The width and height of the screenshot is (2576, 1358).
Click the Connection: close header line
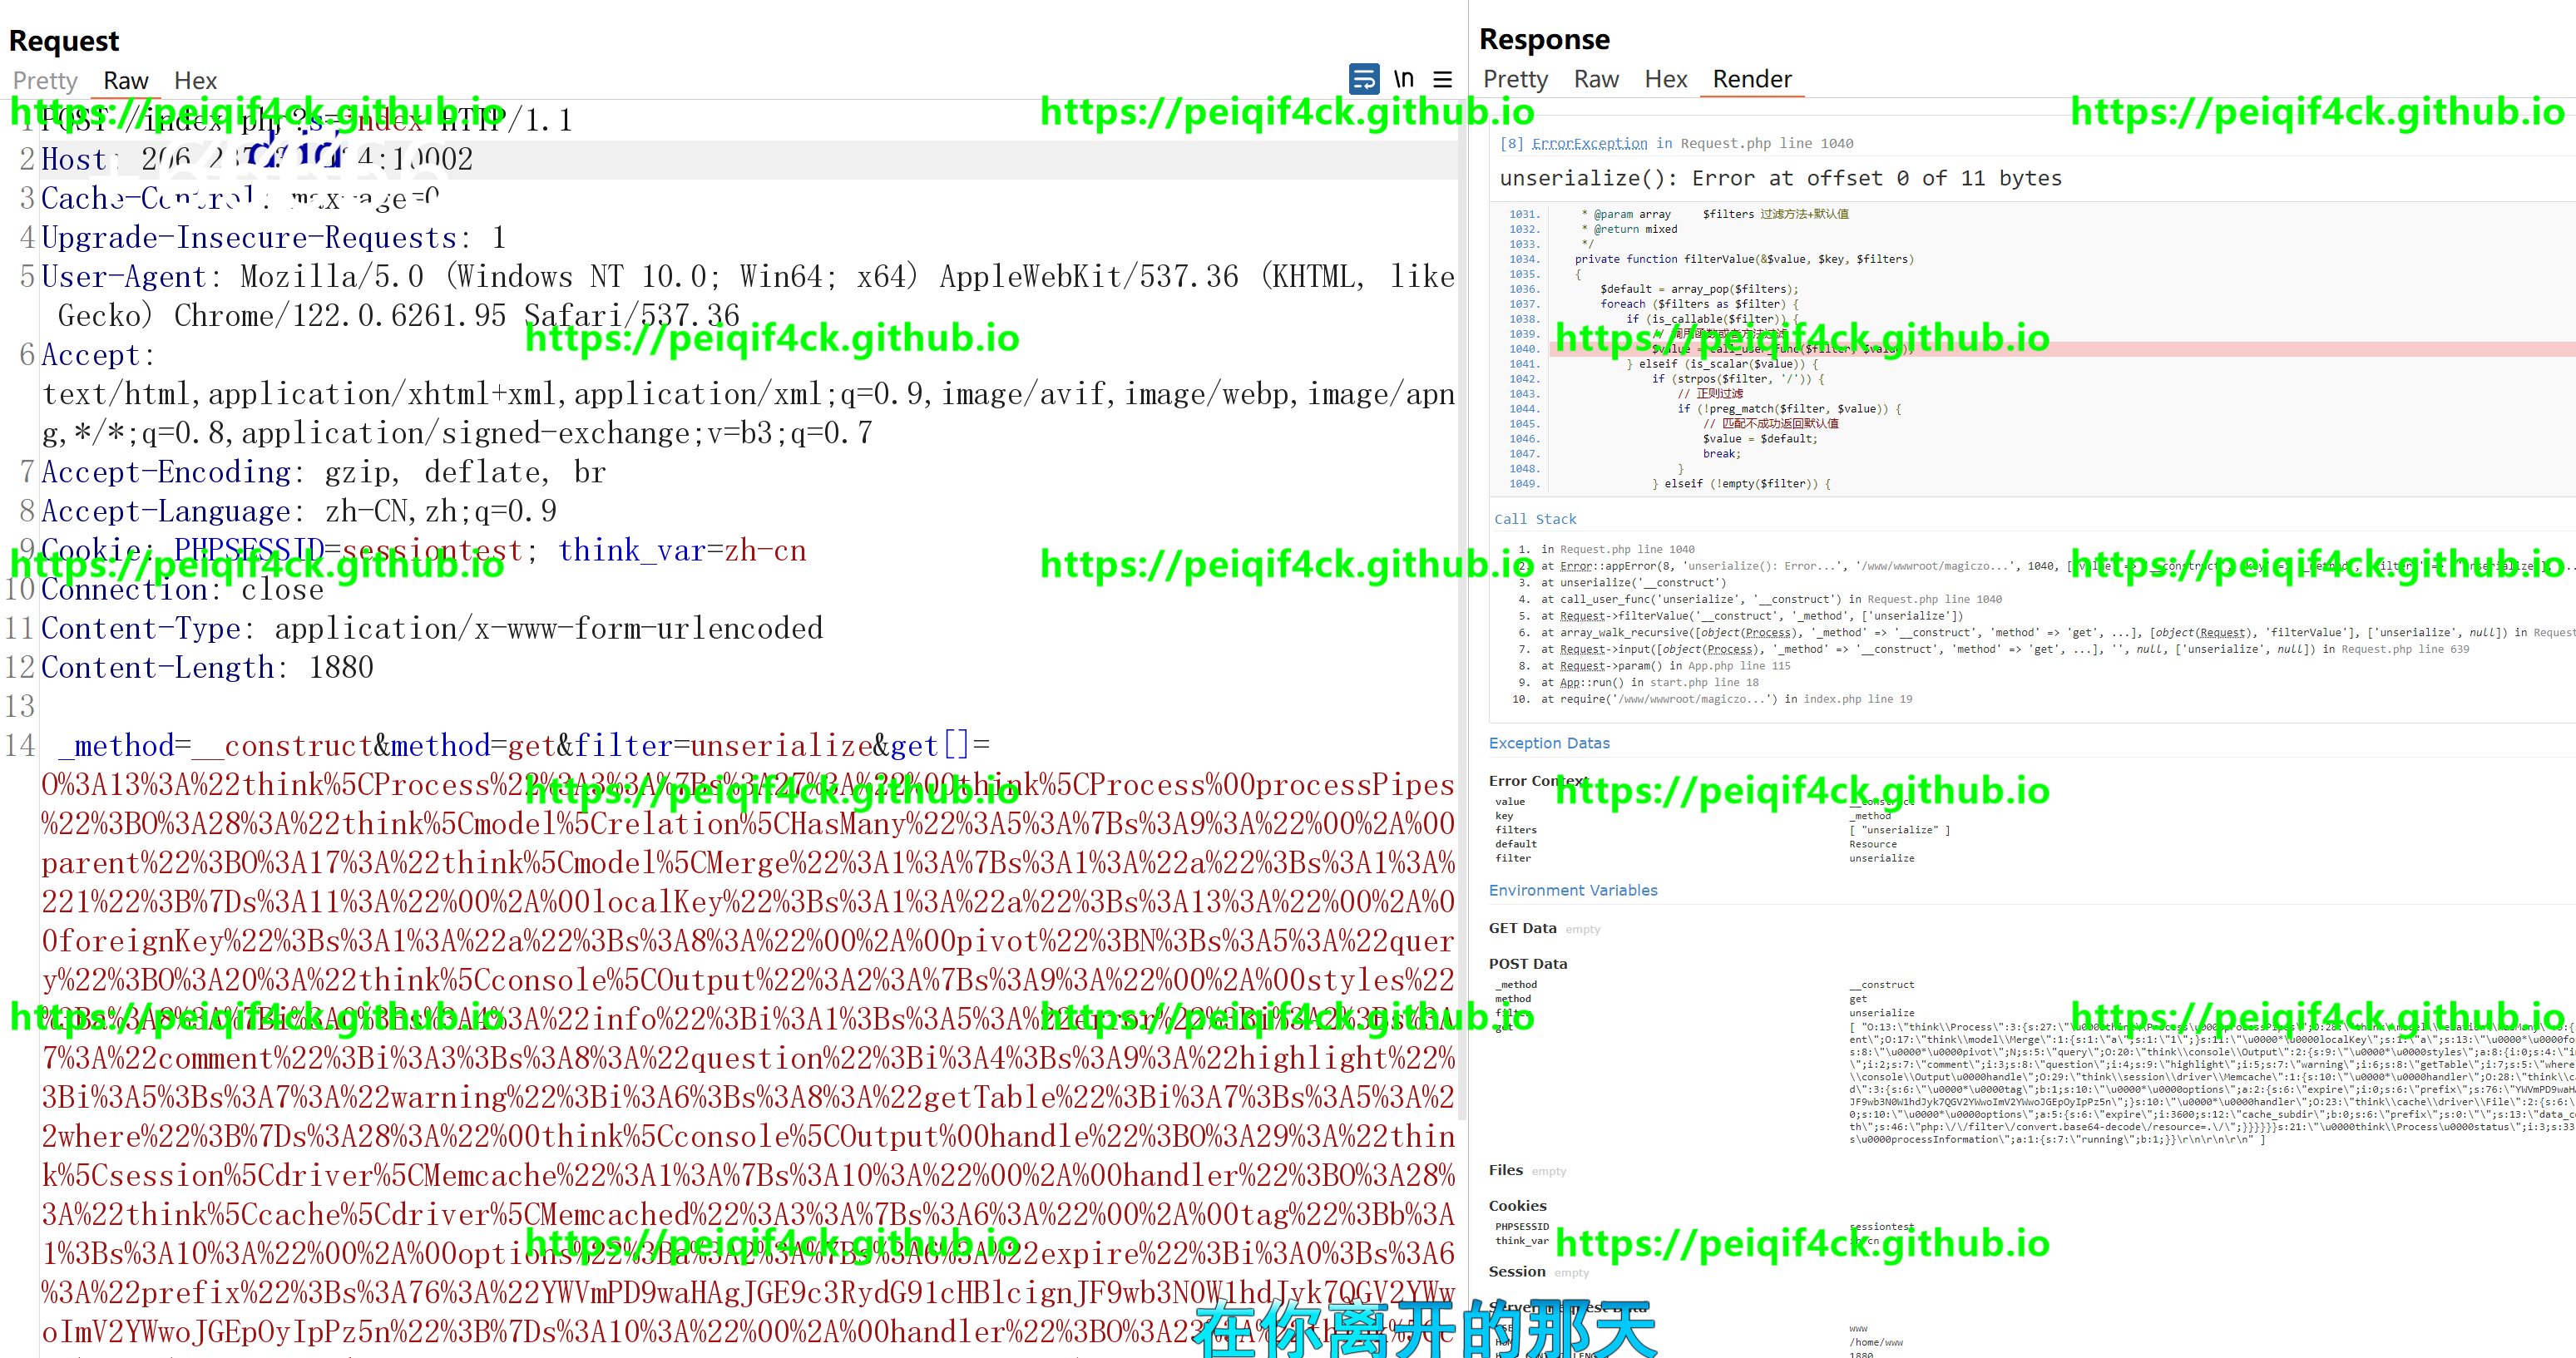(182, 589)
